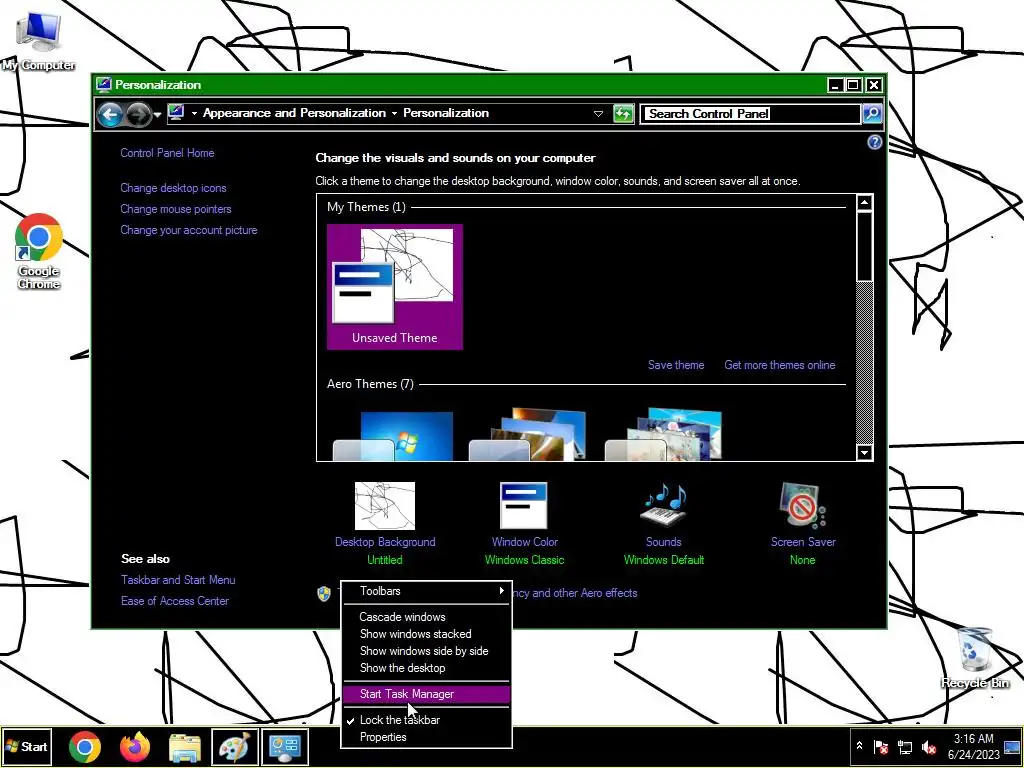This screenshot has width=1024, height=768.
Task: Select the Characters Aero theme thumbnail
Action: pos(664,434)
